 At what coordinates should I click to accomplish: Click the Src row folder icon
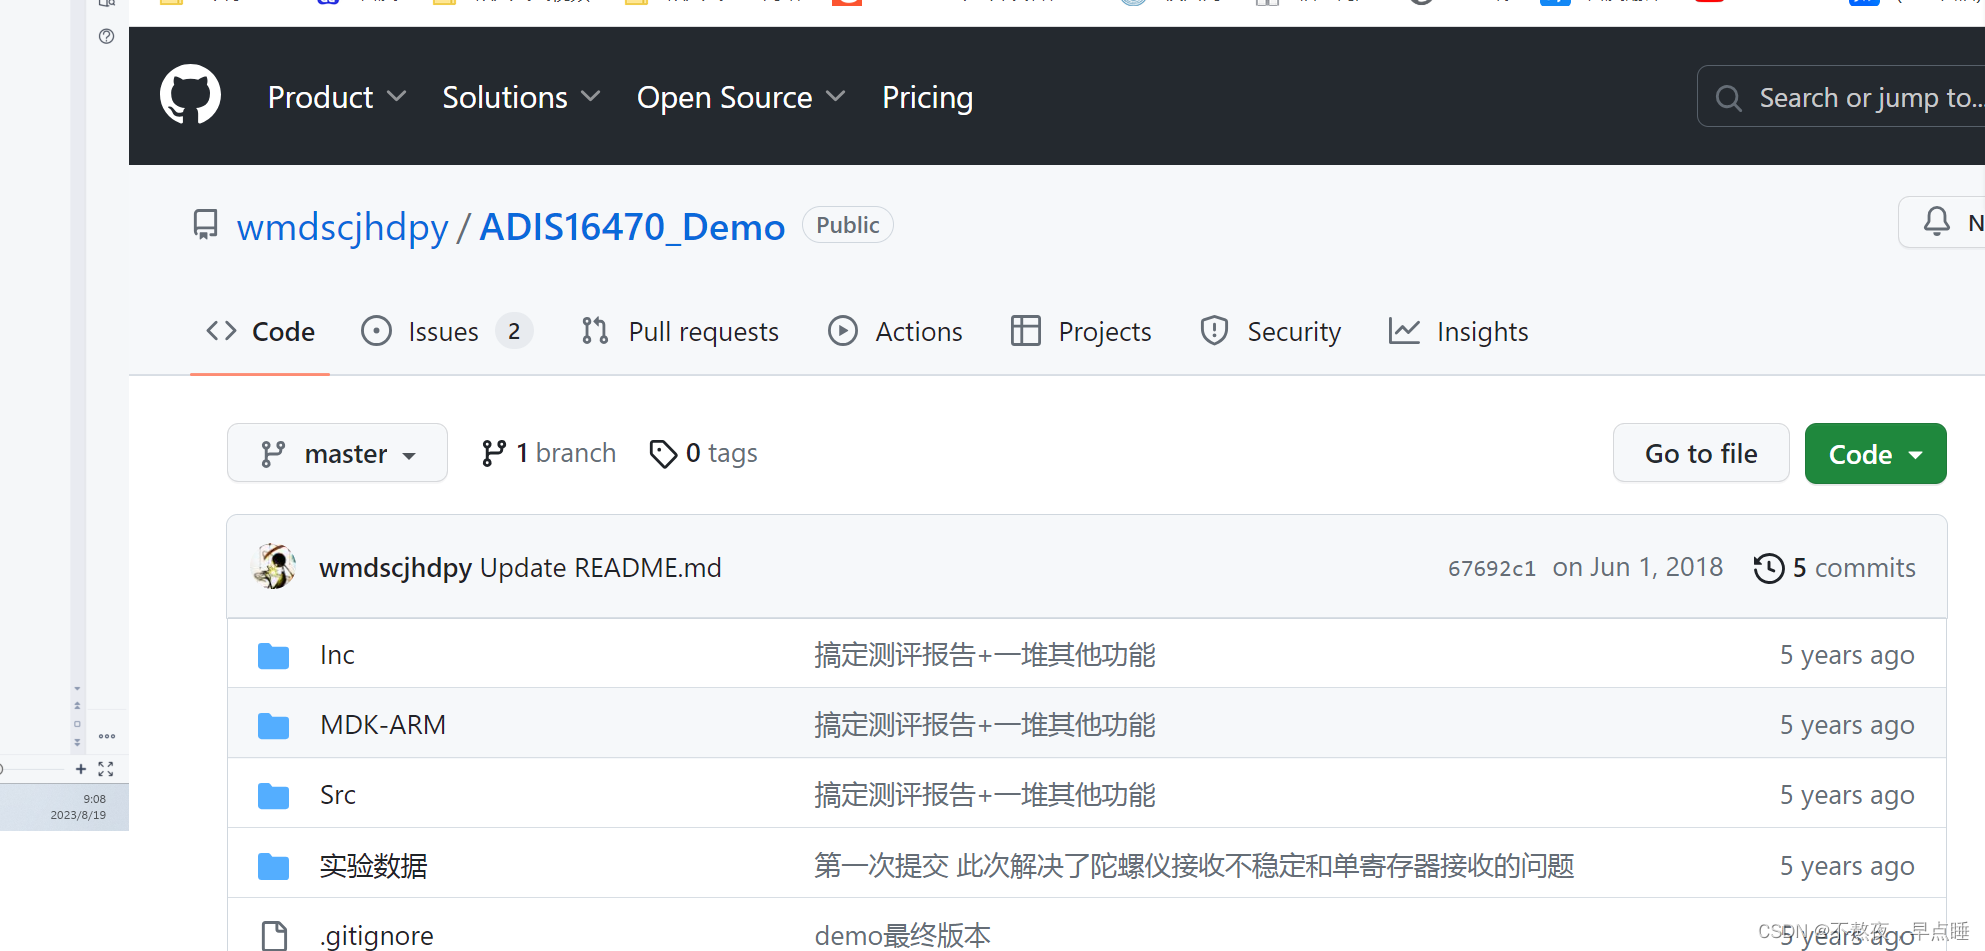pyautogui.click(x=273, y=796)
